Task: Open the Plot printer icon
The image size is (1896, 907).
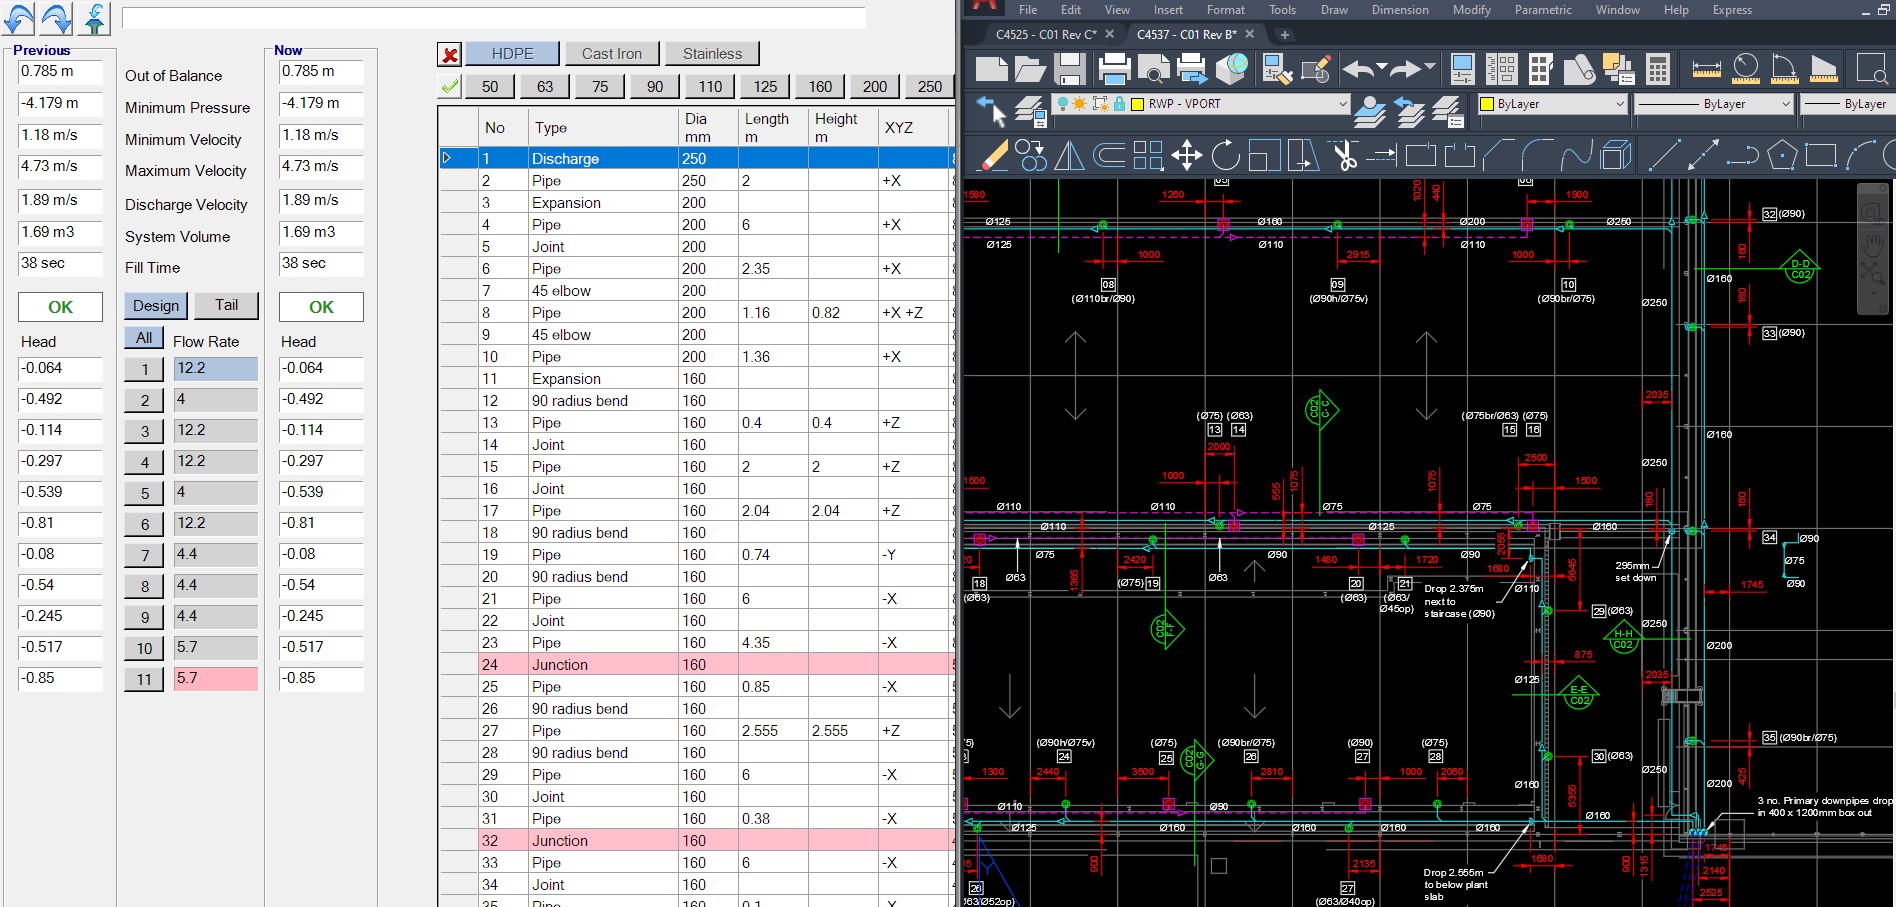Action: pyautogui.click(x=1113, y=68)
